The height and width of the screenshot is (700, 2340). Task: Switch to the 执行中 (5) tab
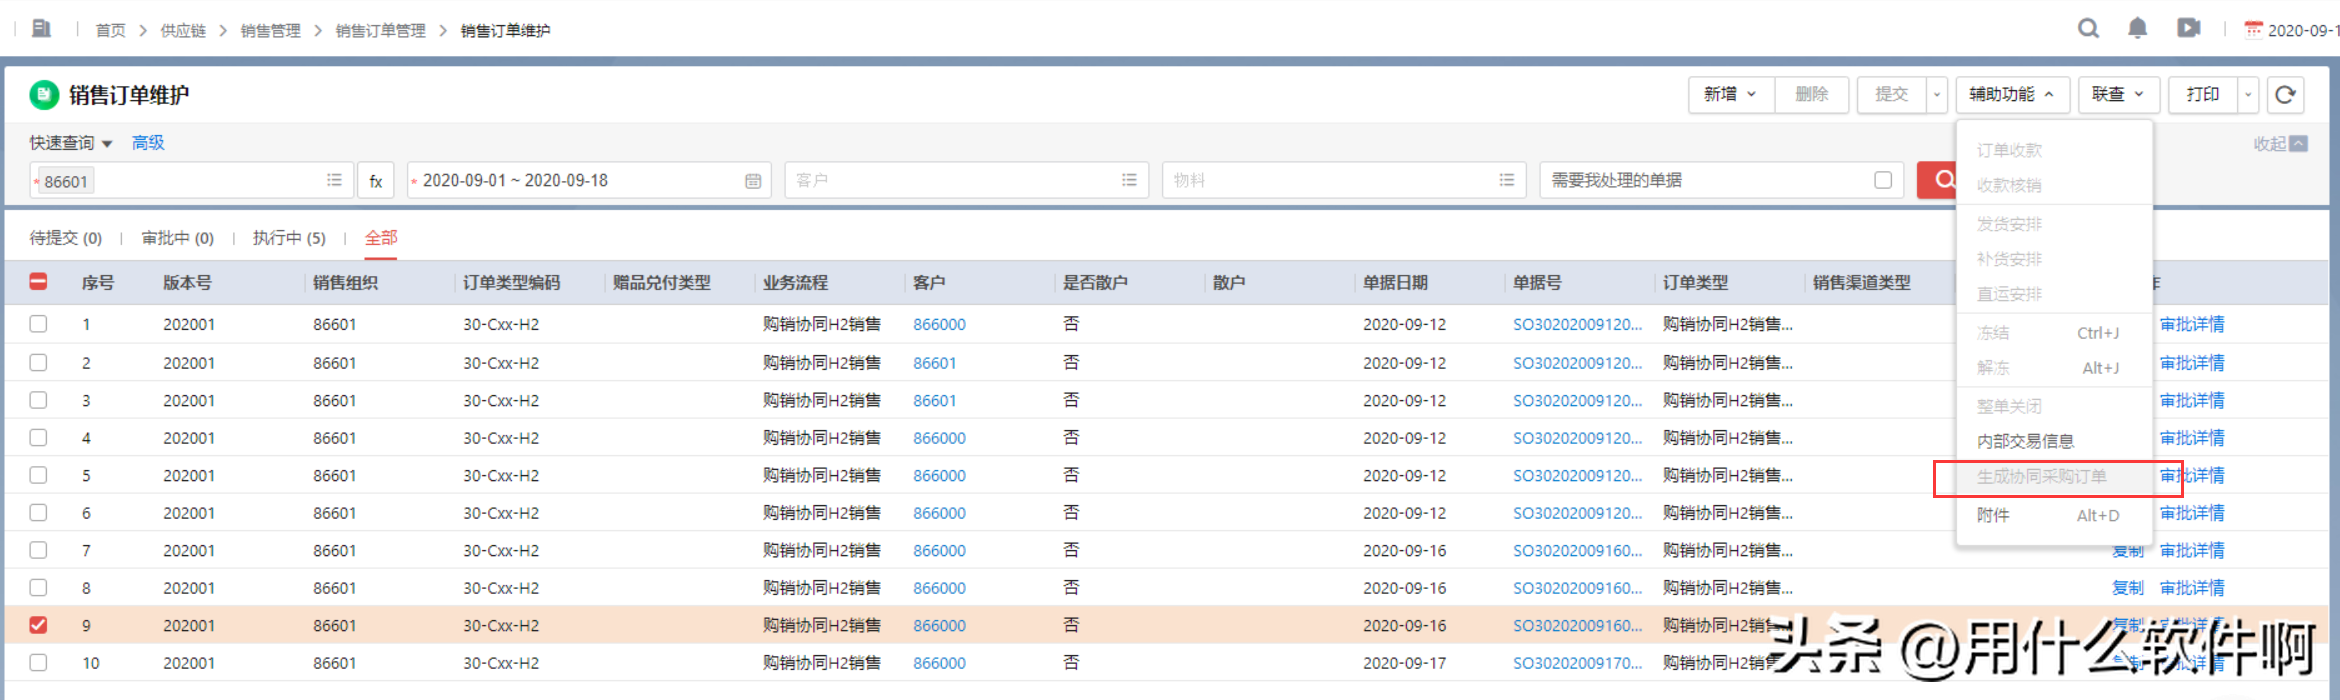tap(289, 238)
